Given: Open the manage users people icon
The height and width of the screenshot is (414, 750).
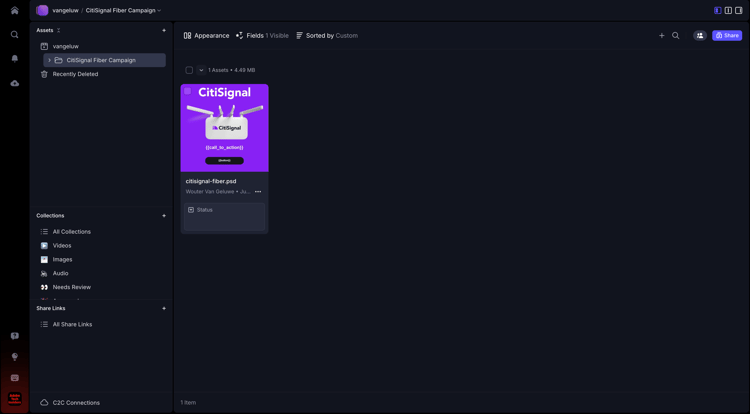Looking at the screenshot, I should click(x=700, y=35).
